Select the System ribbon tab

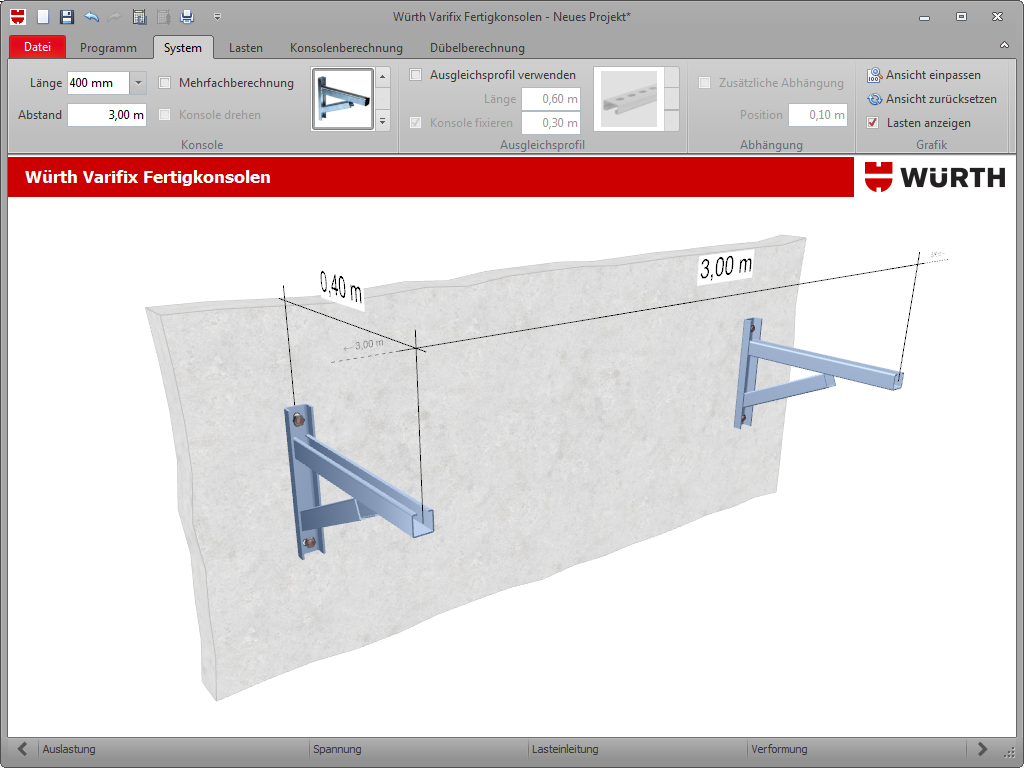coord(183,48)
